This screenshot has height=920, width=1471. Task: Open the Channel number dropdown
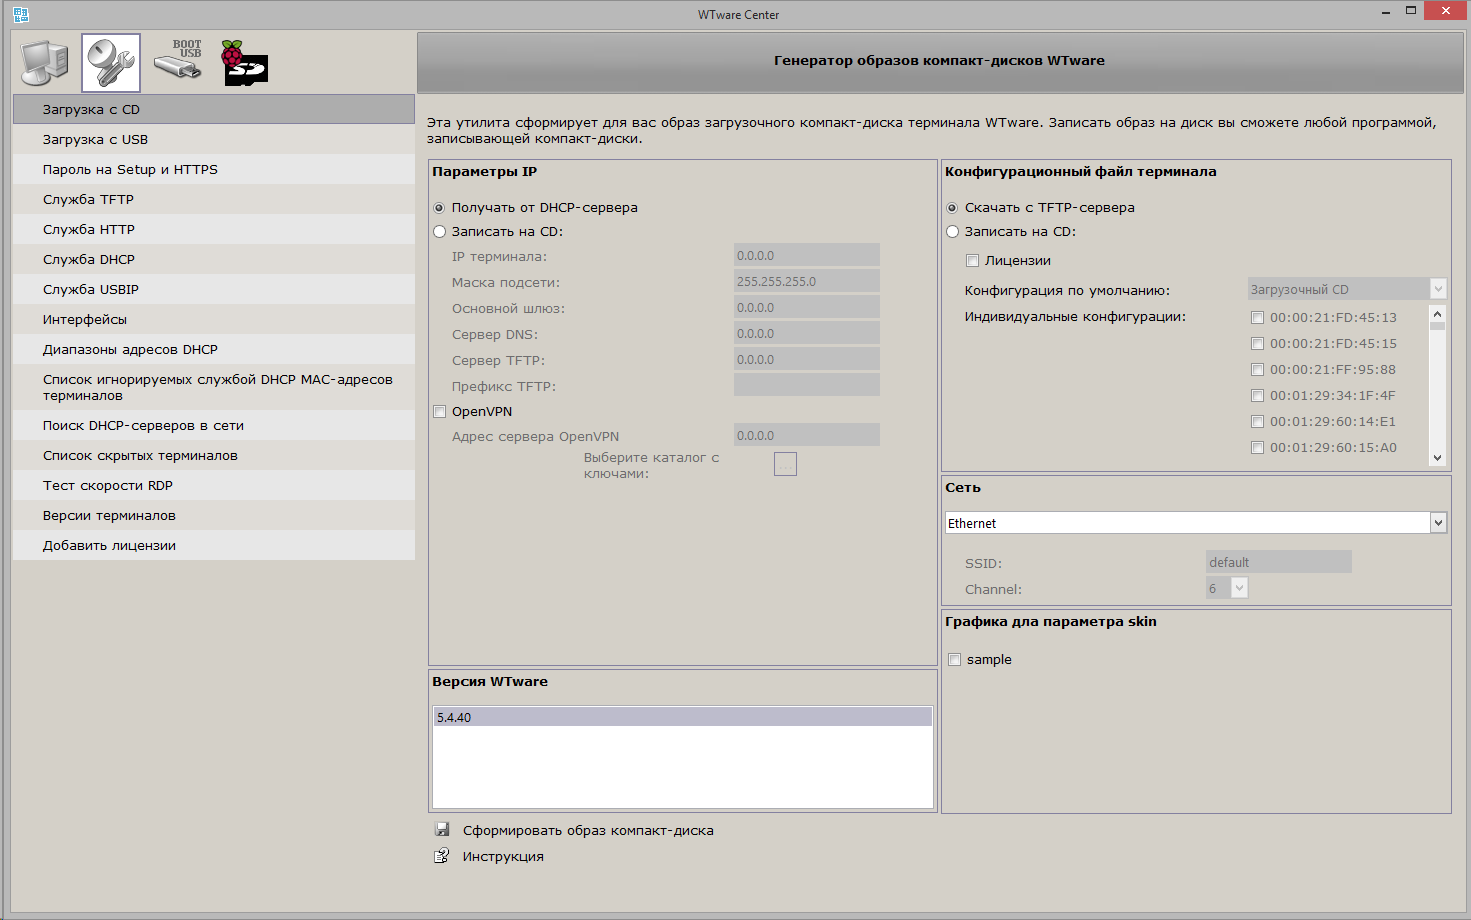(1239, 588)
